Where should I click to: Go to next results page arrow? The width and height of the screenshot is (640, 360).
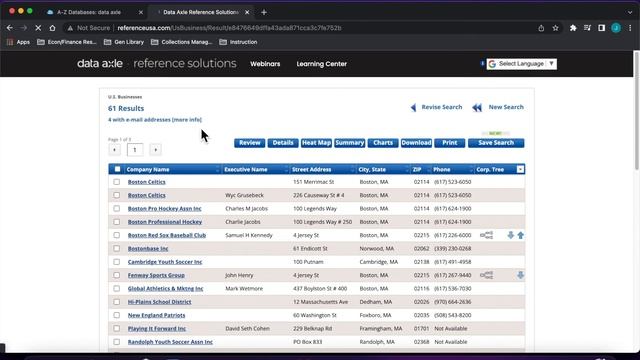click(156, 150)
